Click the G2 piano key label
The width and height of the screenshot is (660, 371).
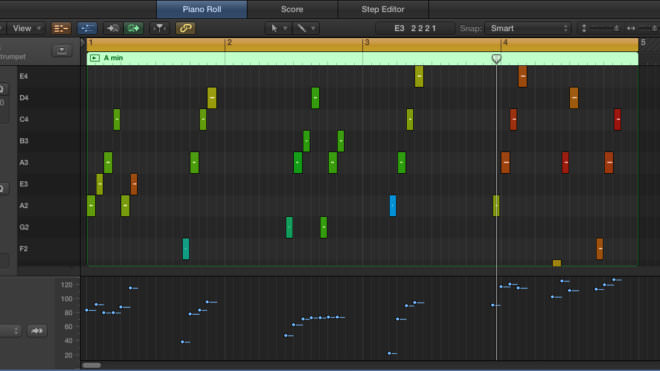pyautogui.click(x=24, y=227)
